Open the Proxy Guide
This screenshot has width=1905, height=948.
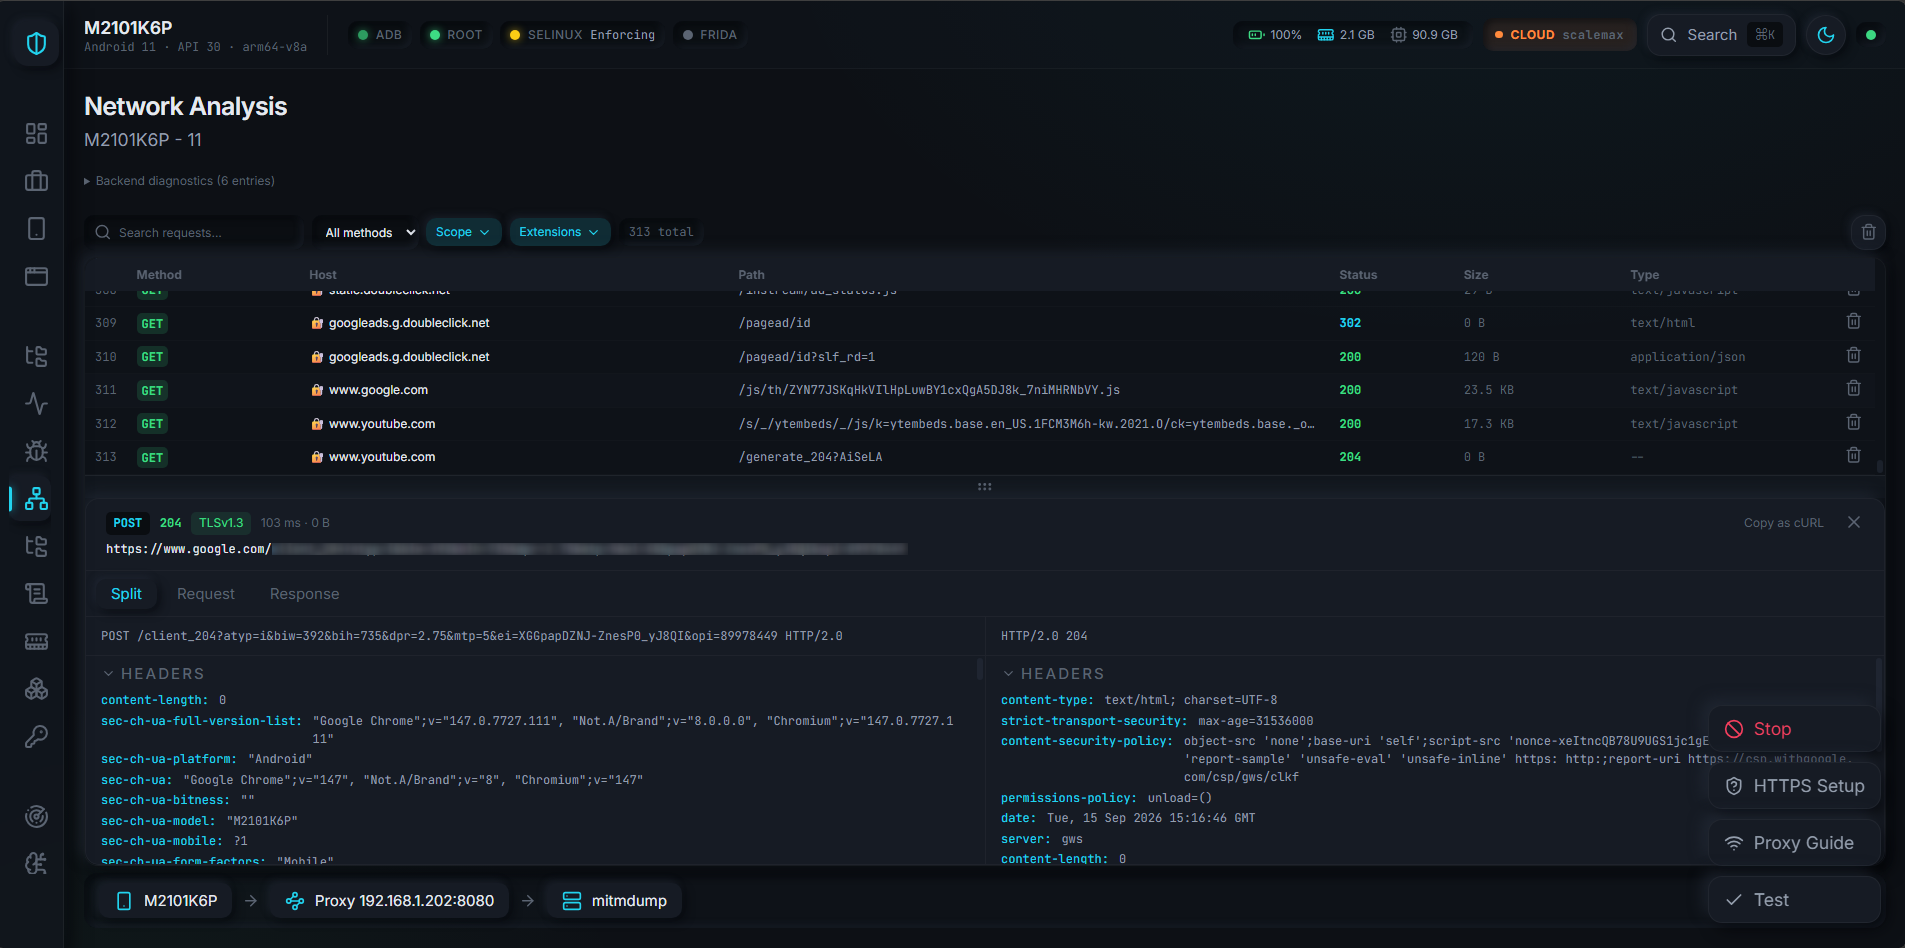[1794, 843]
